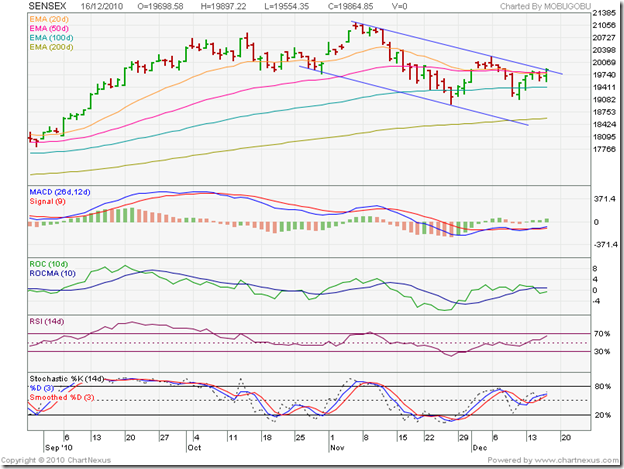Screen dimensions: 624x469
Task: Toggle the EMA (100d) legend label
Action: coord(51,40)
